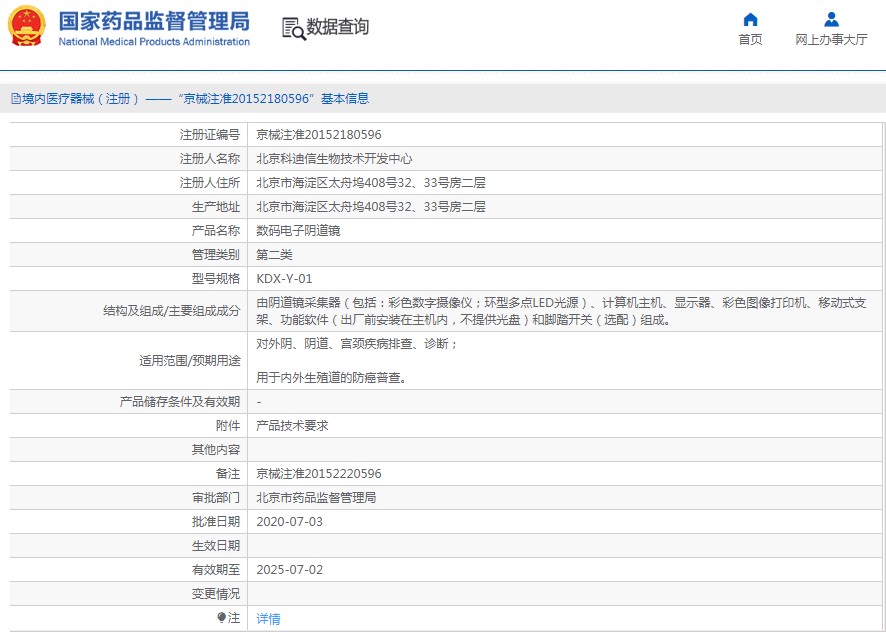This screenshot has height=639, width=886.
Task: Click approval date 2020-07-03
Action: coord(289,522)
